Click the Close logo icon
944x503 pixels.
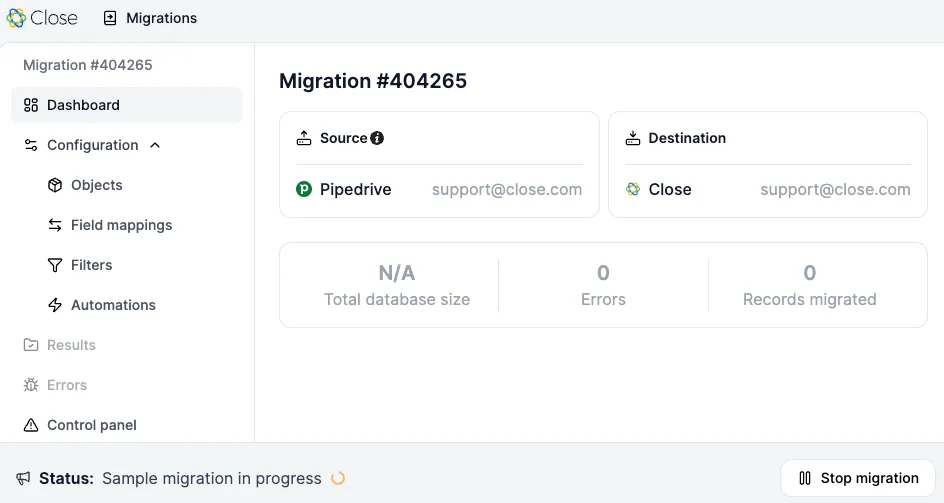pos(16,18)
